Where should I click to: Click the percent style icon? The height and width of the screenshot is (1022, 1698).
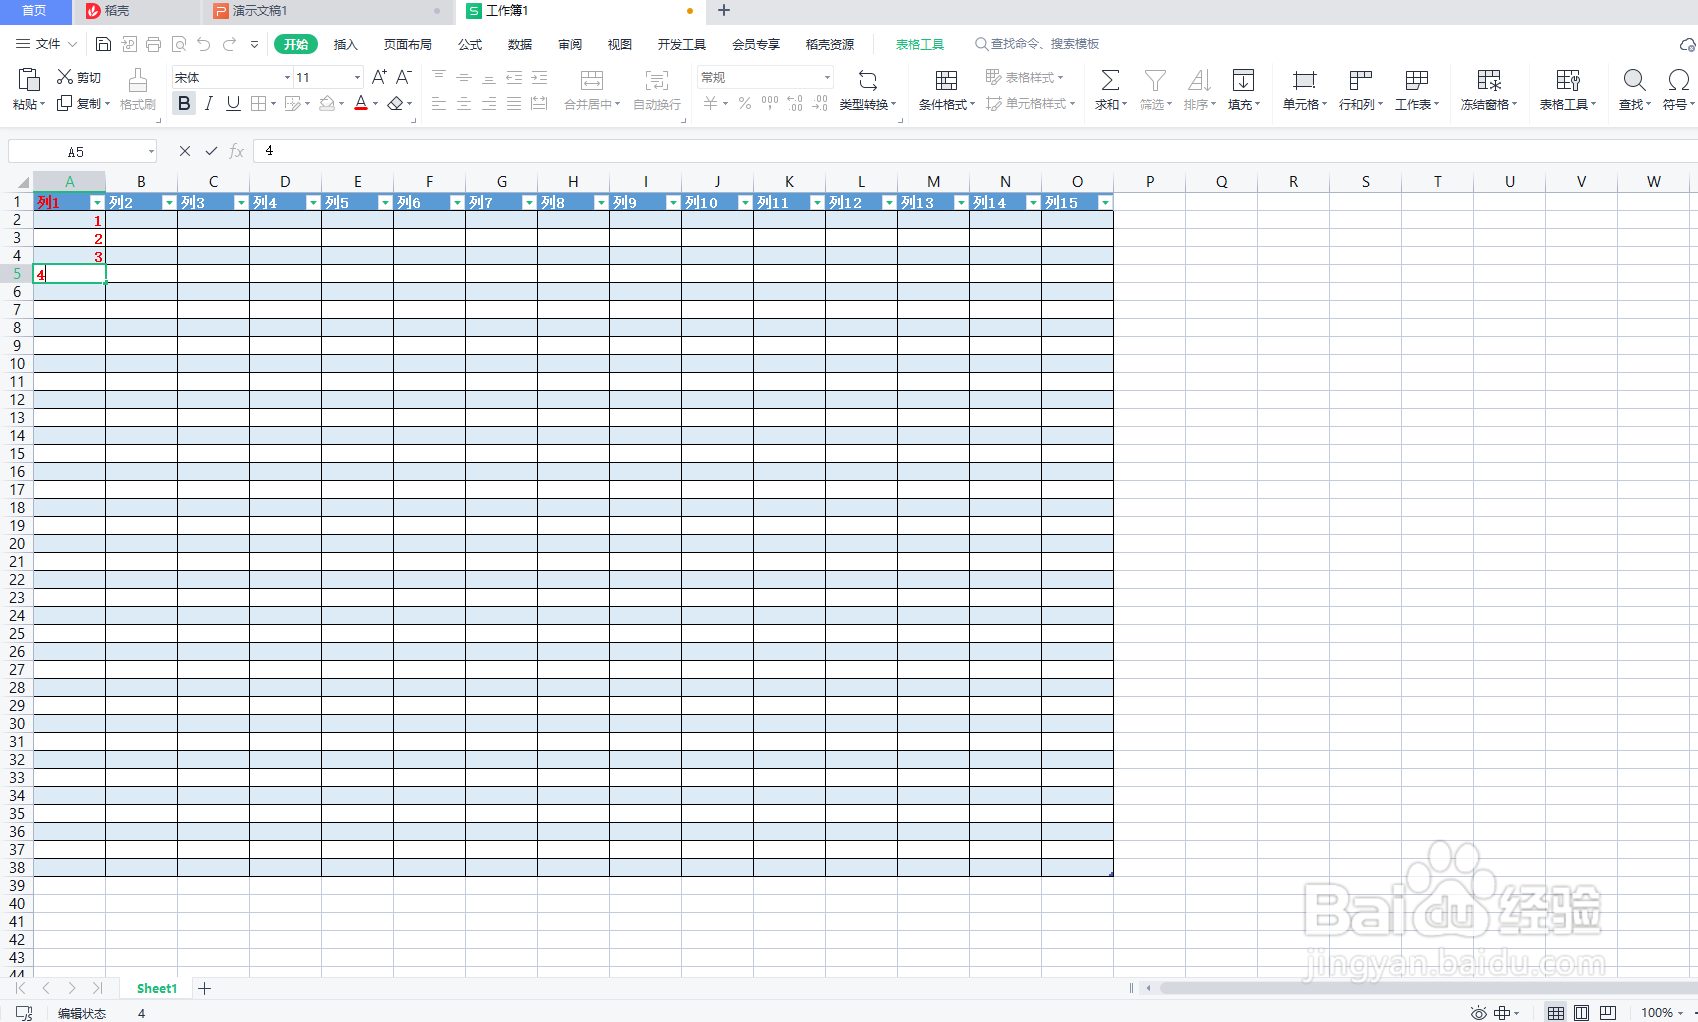point(744,103)
